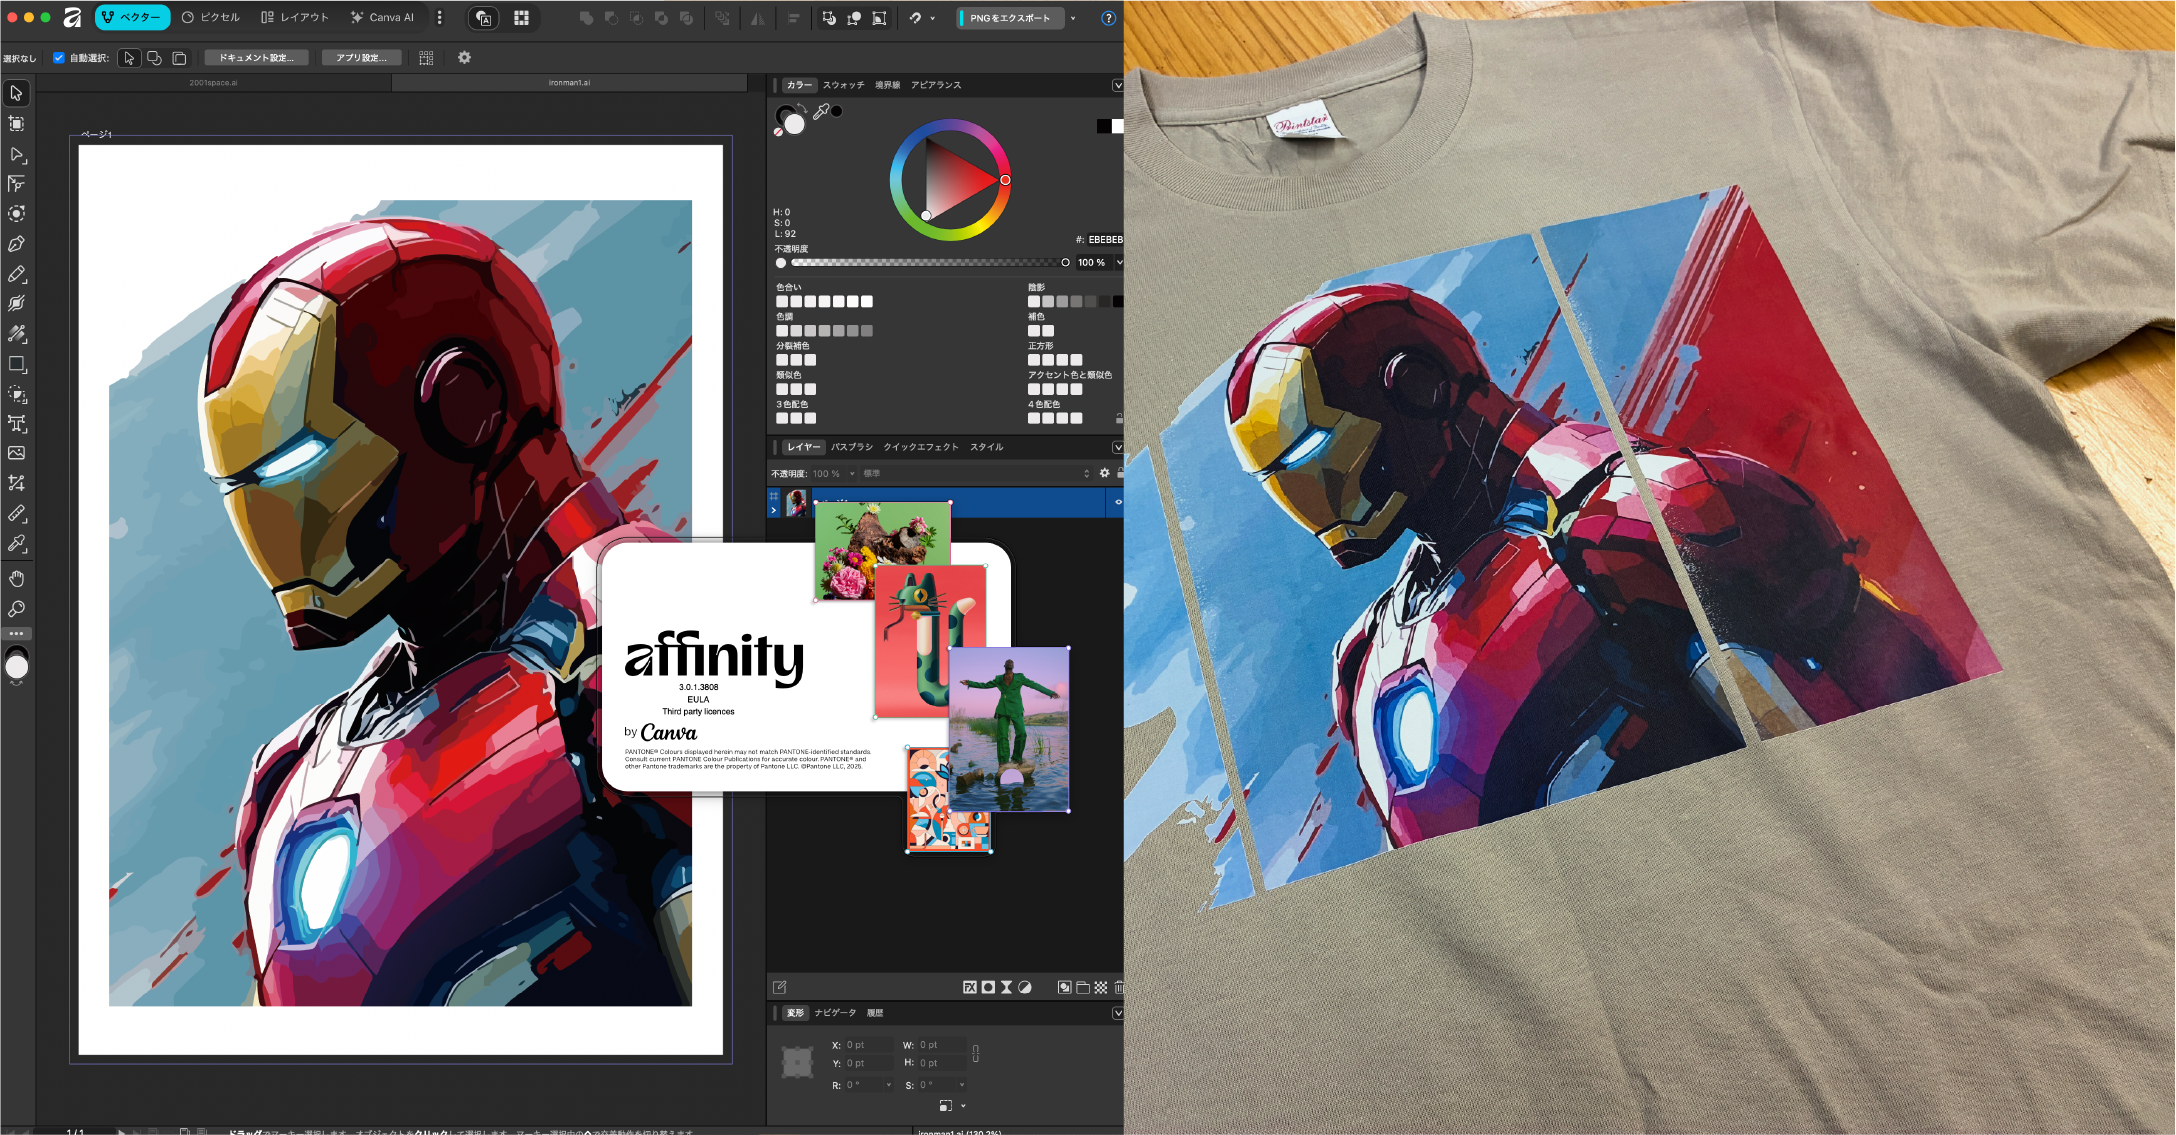Select the Color Picker tool in left toolbar
This screenshot has width=2176, height=1135.
(17, 544)
